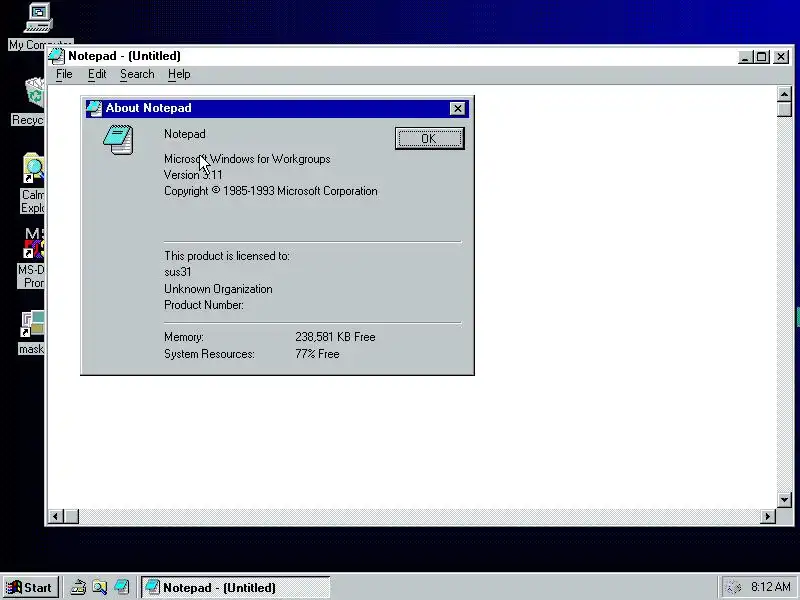Close the About Notepad dialog
The width and height of the screenshot is (800, 600).
pos(458,109)
